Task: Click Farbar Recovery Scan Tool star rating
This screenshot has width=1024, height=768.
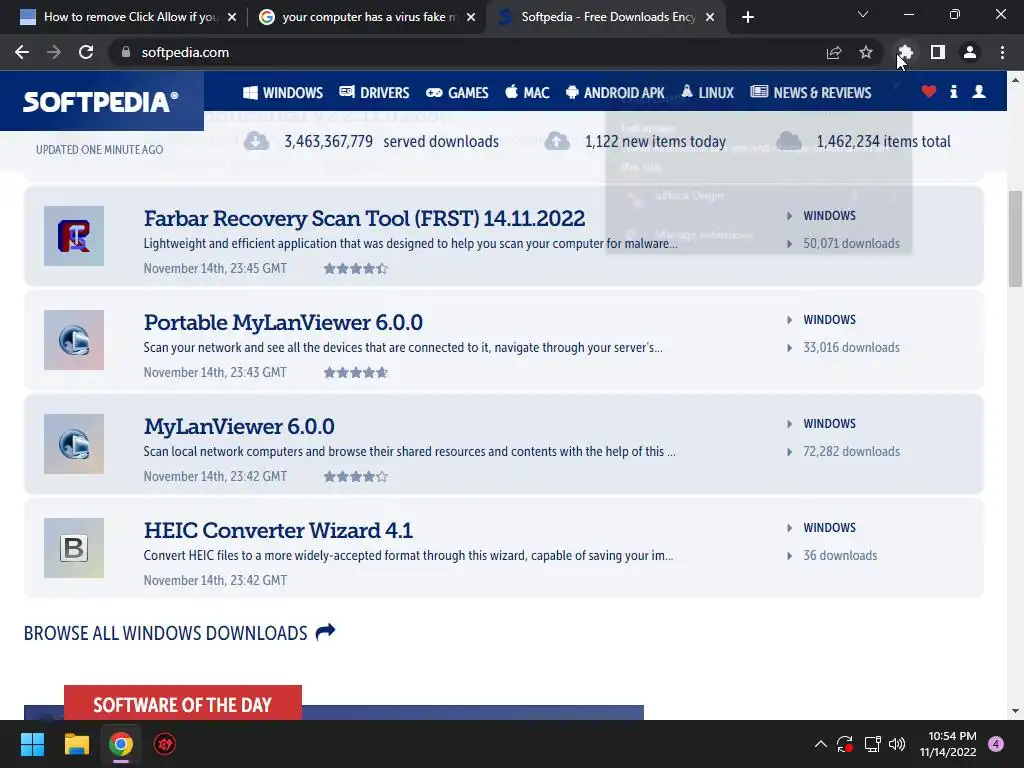Action: click(356, 268)
